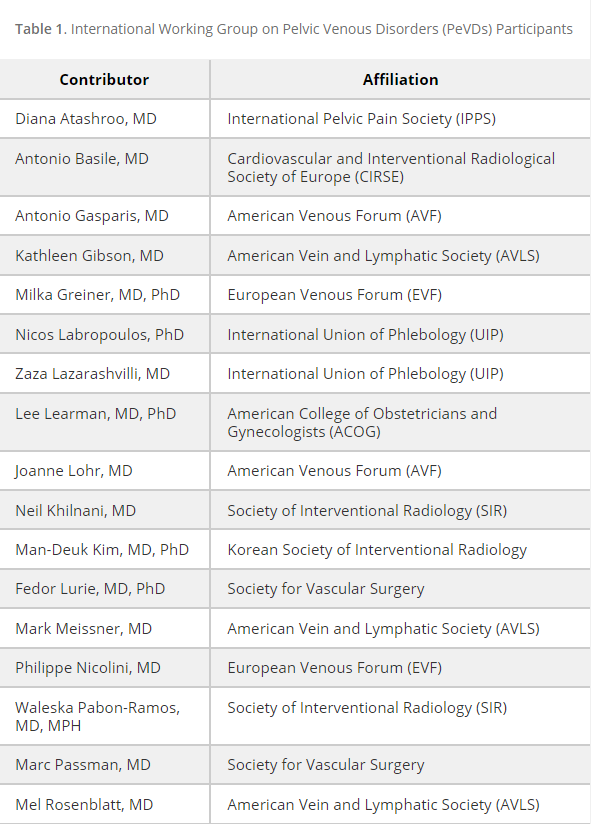Click the Mel Rosenblatt, MD cell
The height and width of the screenshot is (824, 591).
104,805
